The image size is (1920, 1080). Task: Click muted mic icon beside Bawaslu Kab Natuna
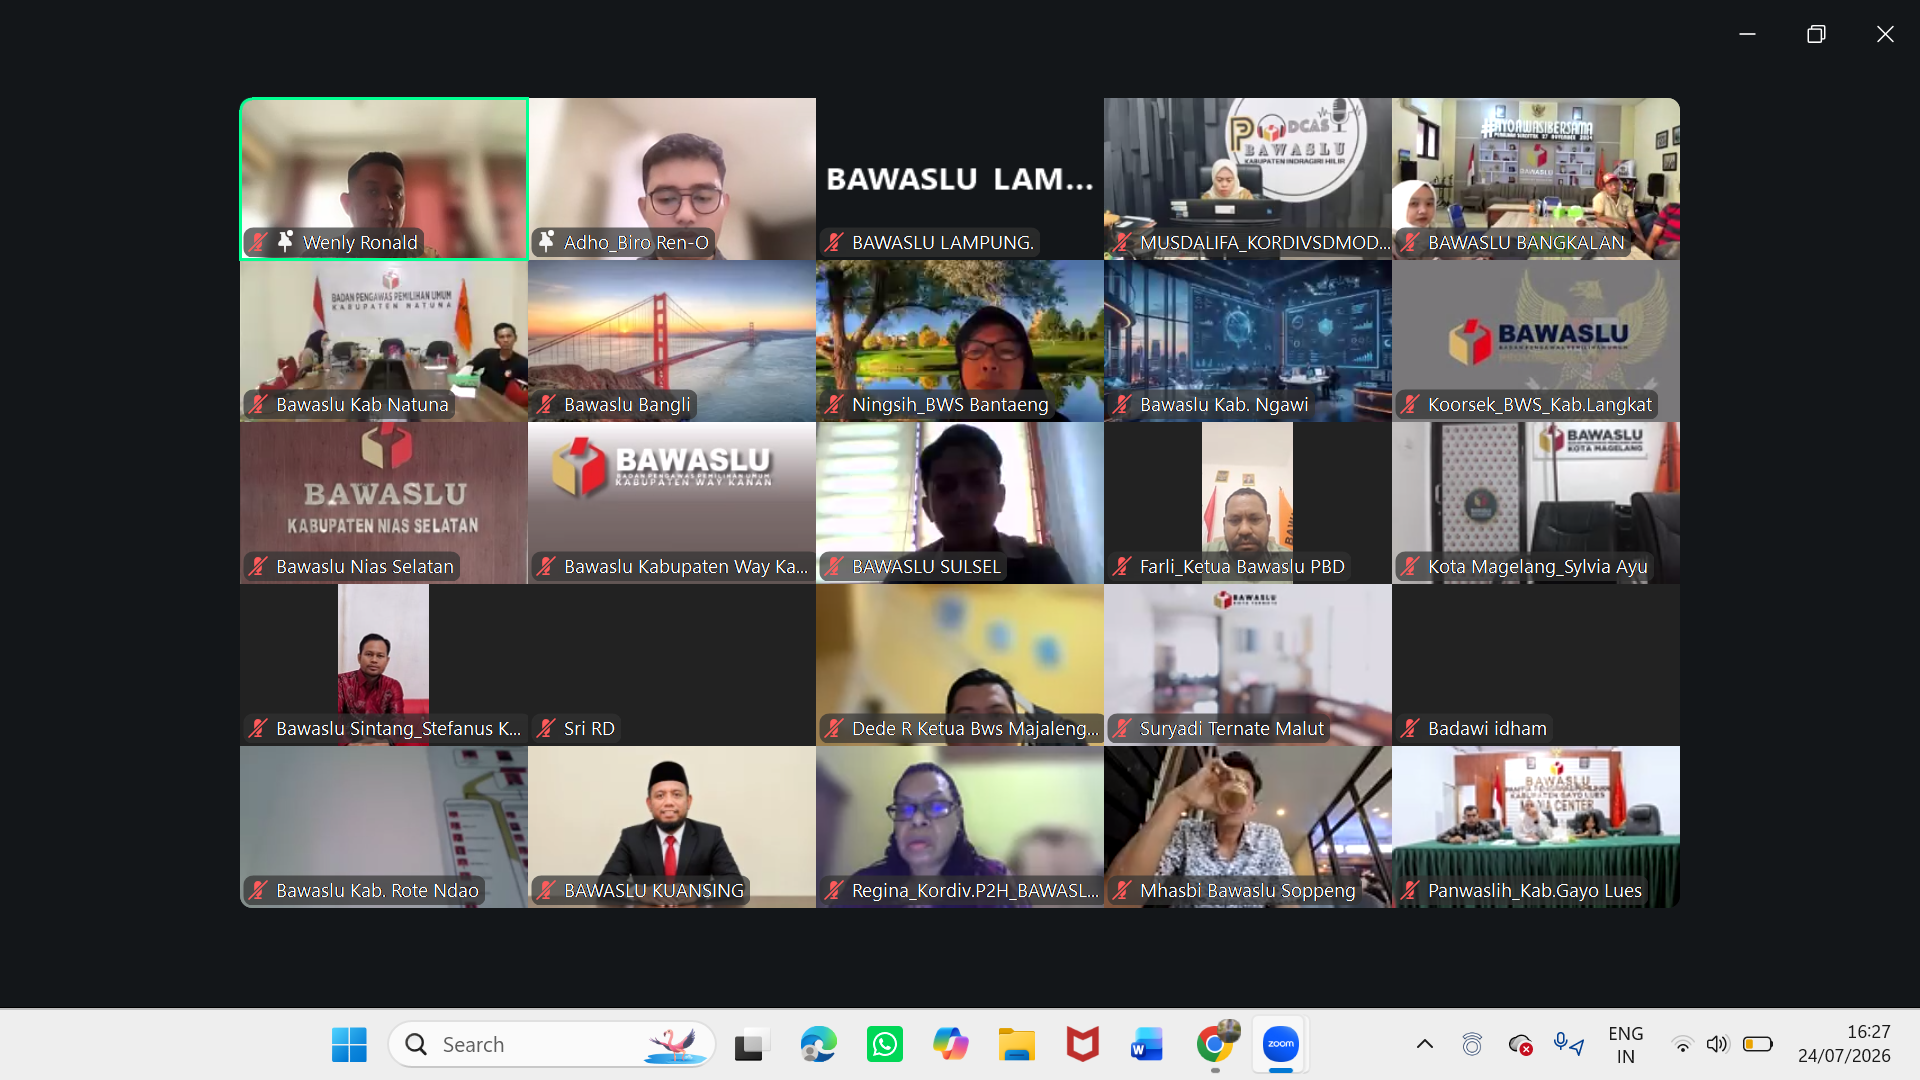[x=258, y=404]
